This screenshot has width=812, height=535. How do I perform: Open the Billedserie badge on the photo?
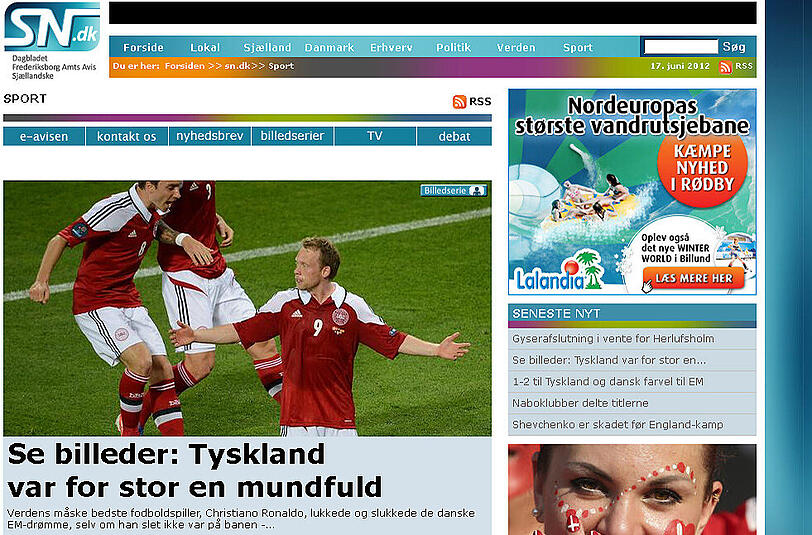point(454,191)
